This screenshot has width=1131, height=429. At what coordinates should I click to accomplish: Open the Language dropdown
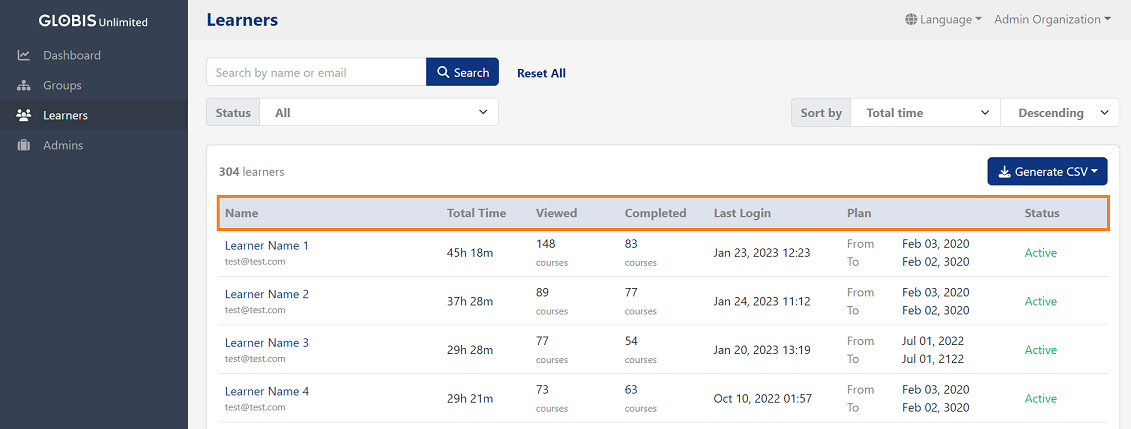[943, 19]
